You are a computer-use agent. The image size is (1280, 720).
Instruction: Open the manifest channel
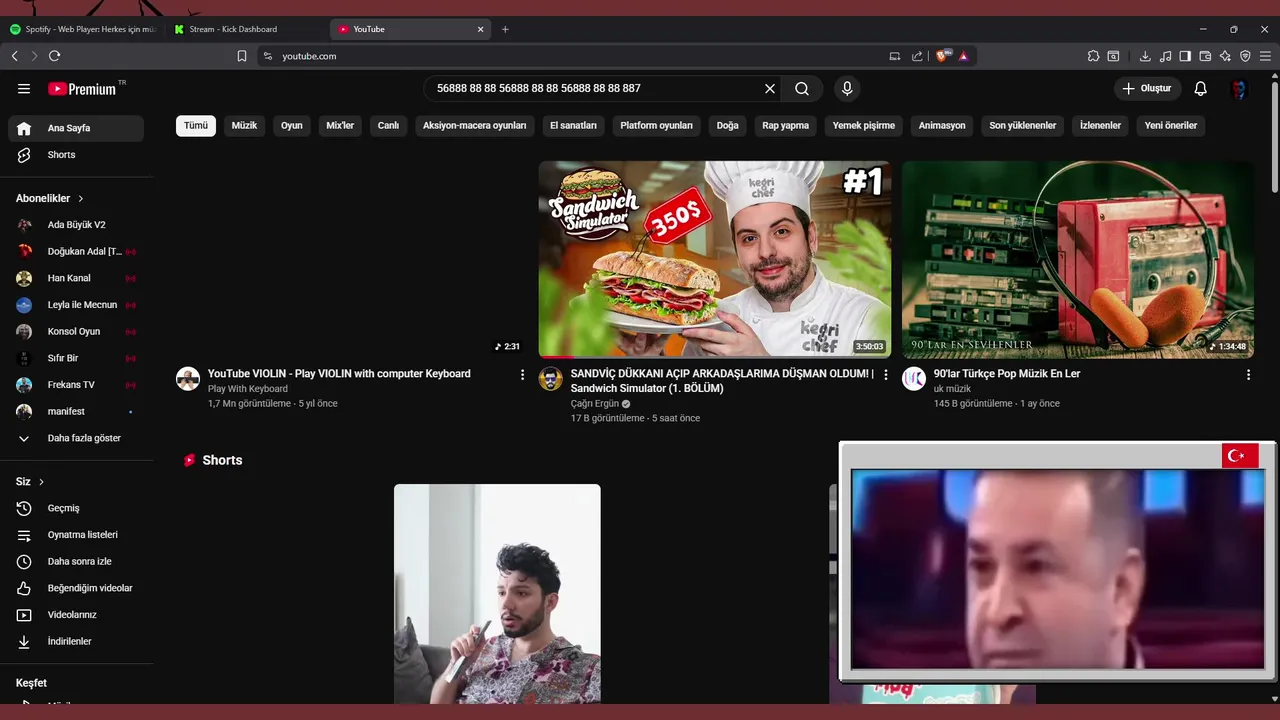click(76, 412)
